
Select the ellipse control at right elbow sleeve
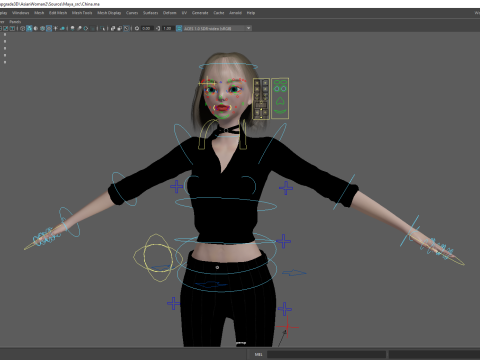[x=124, y=189]
